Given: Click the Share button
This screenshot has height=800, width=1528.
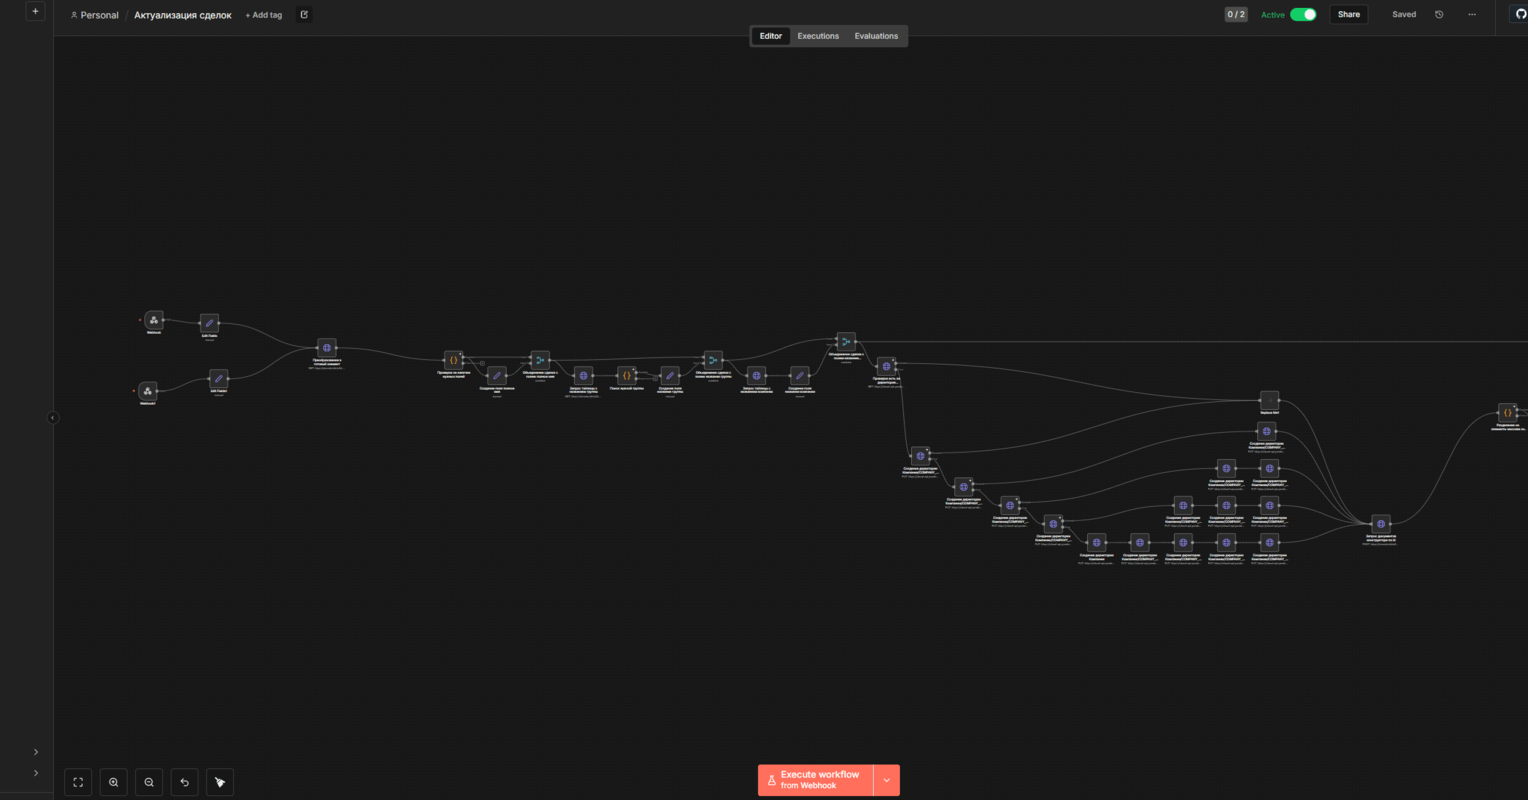Looking at the screenshot, I should click(x=1349, y=15).
